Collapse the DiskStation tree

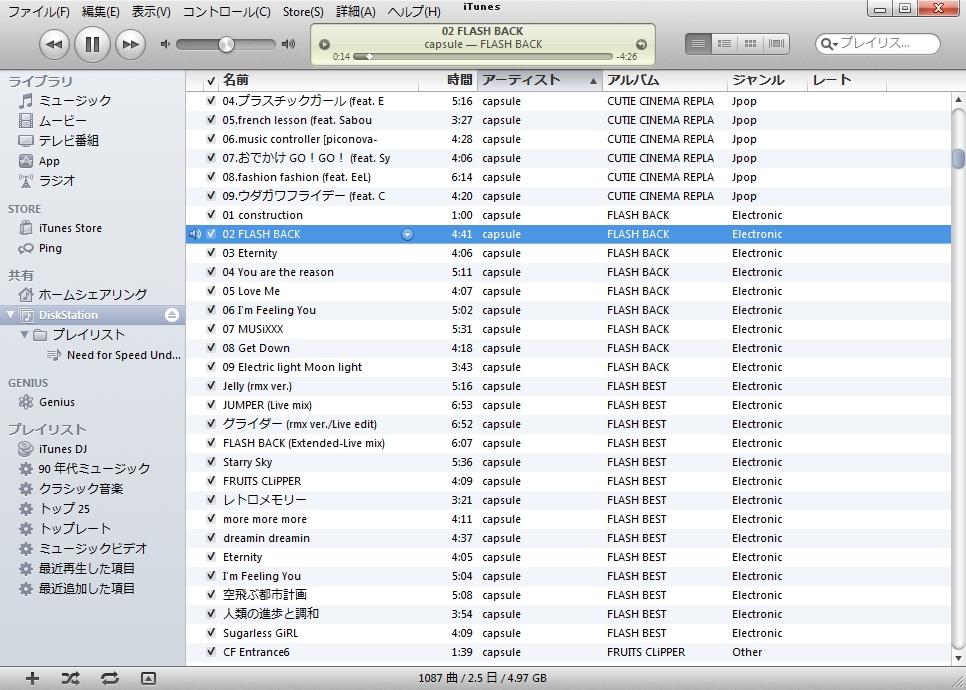[10, 315]
